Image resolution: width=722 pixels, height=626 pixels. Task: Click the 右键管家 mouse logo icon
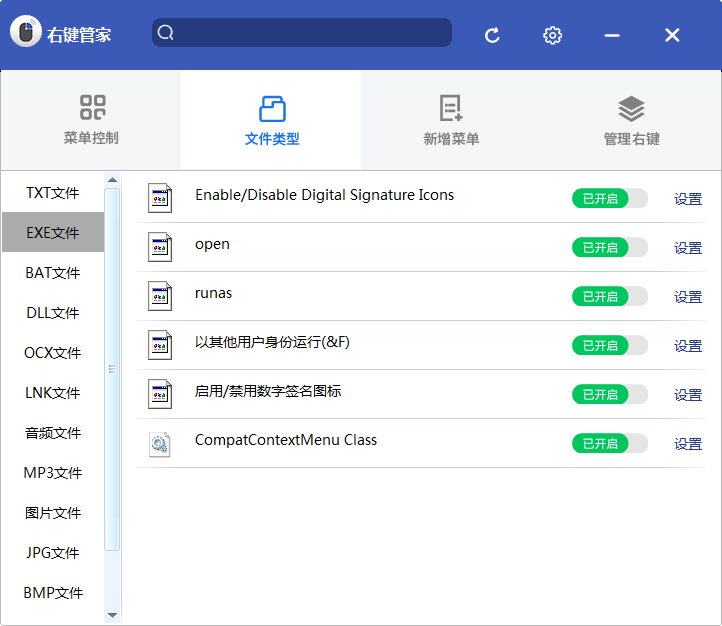(x=26, y=32)
